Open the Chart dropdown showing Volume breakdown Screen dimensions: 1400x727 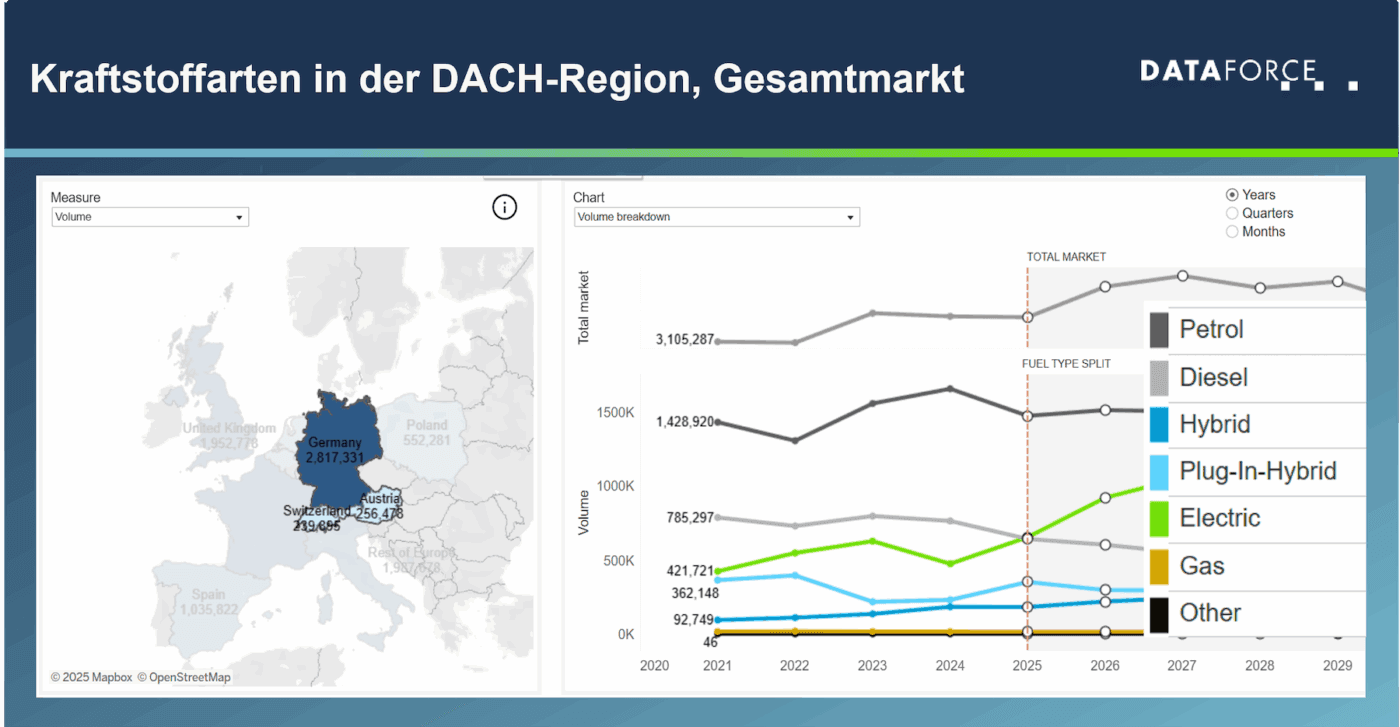716,217
